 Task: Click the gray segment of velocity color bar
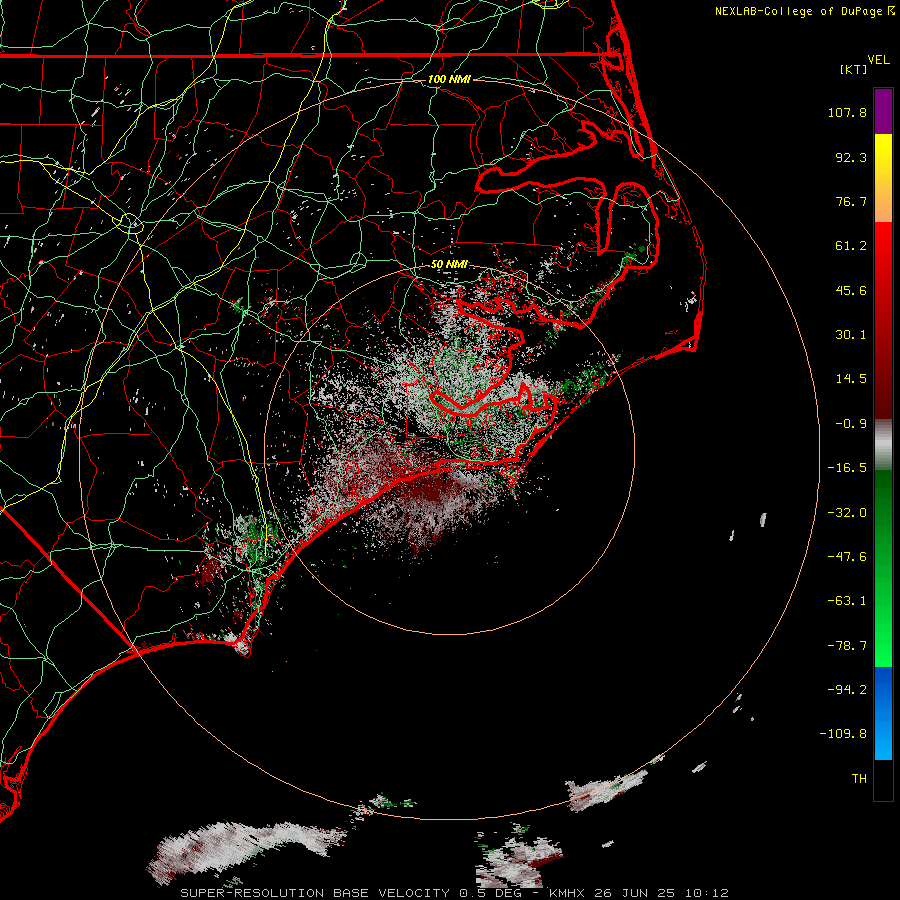(883, 444)
